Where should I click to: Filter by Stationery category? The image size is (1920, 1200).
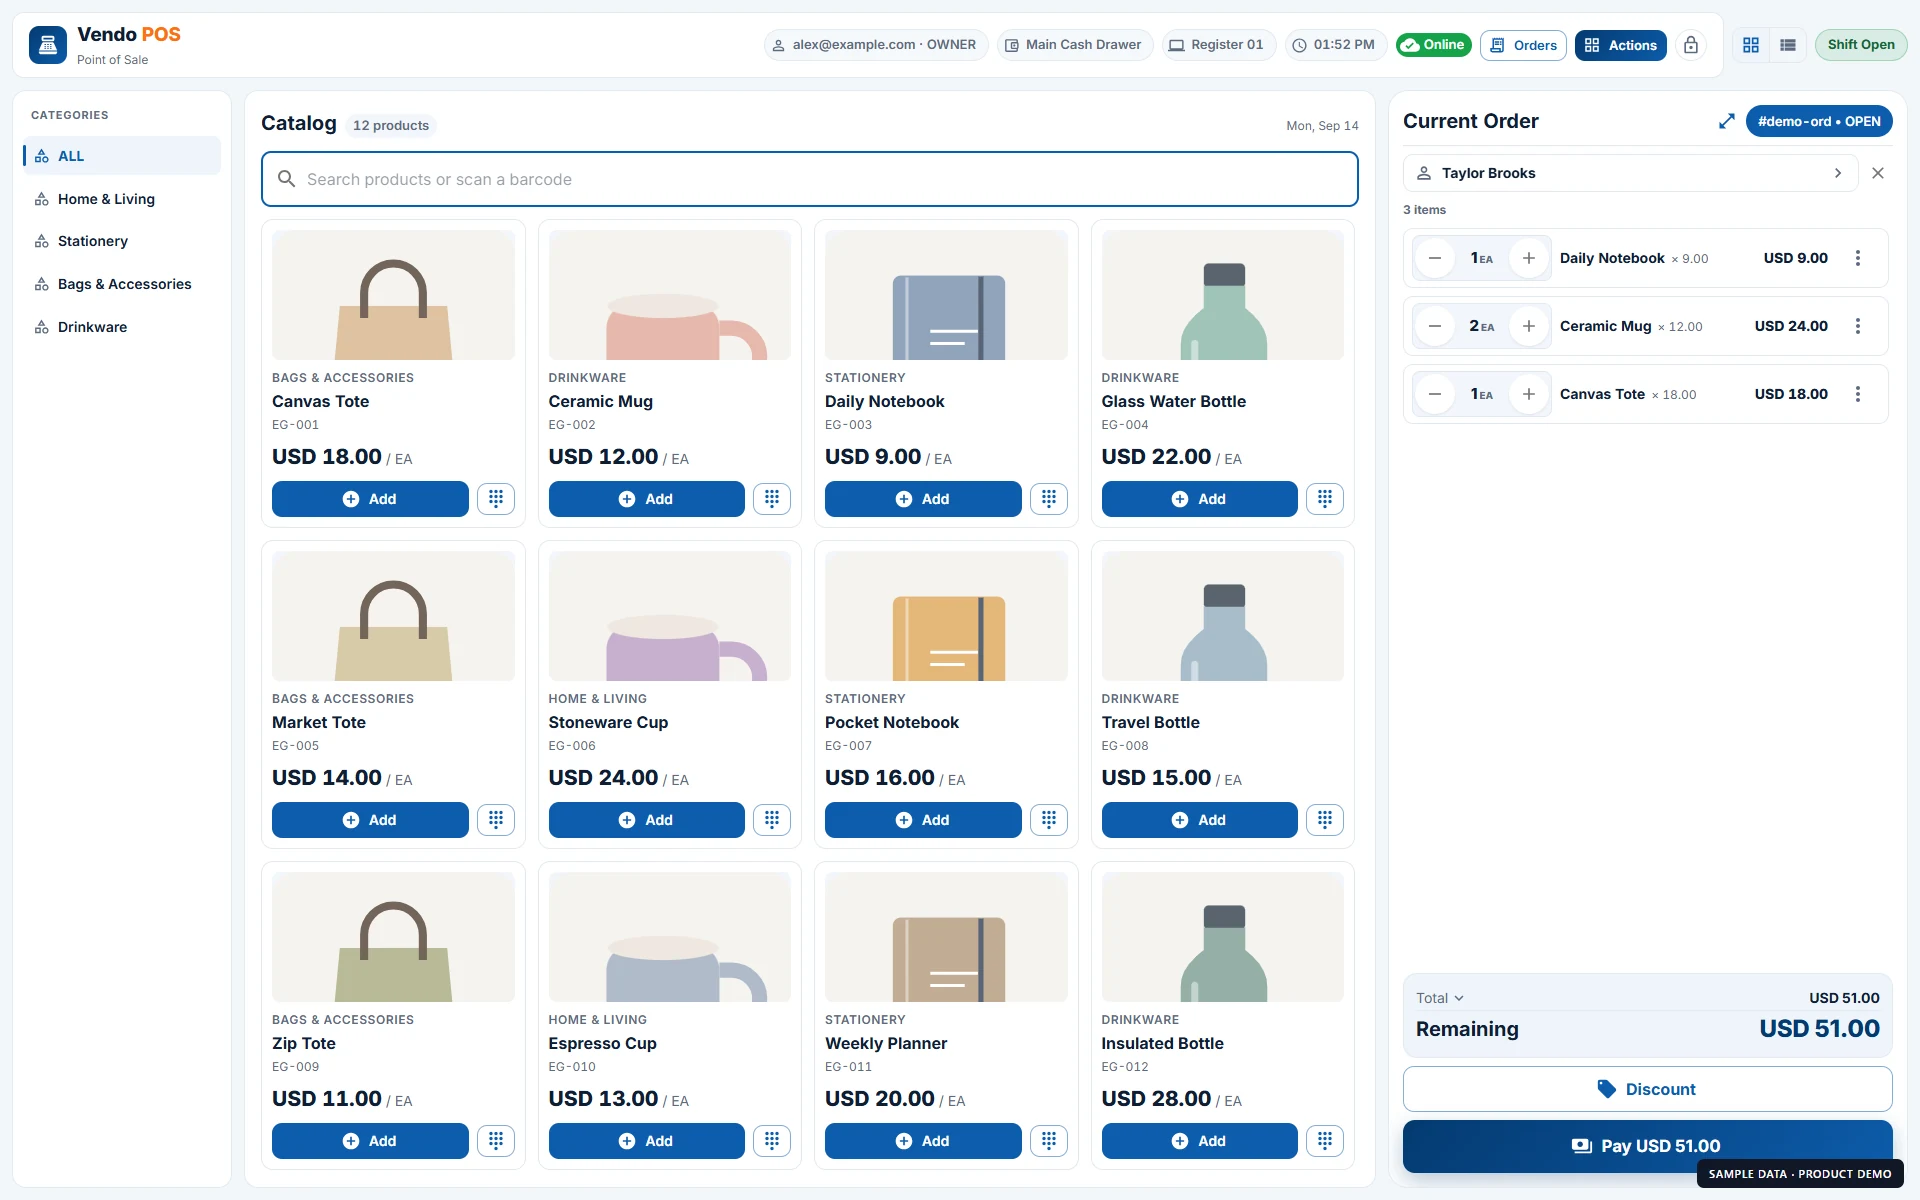click(x=122, y=241)
